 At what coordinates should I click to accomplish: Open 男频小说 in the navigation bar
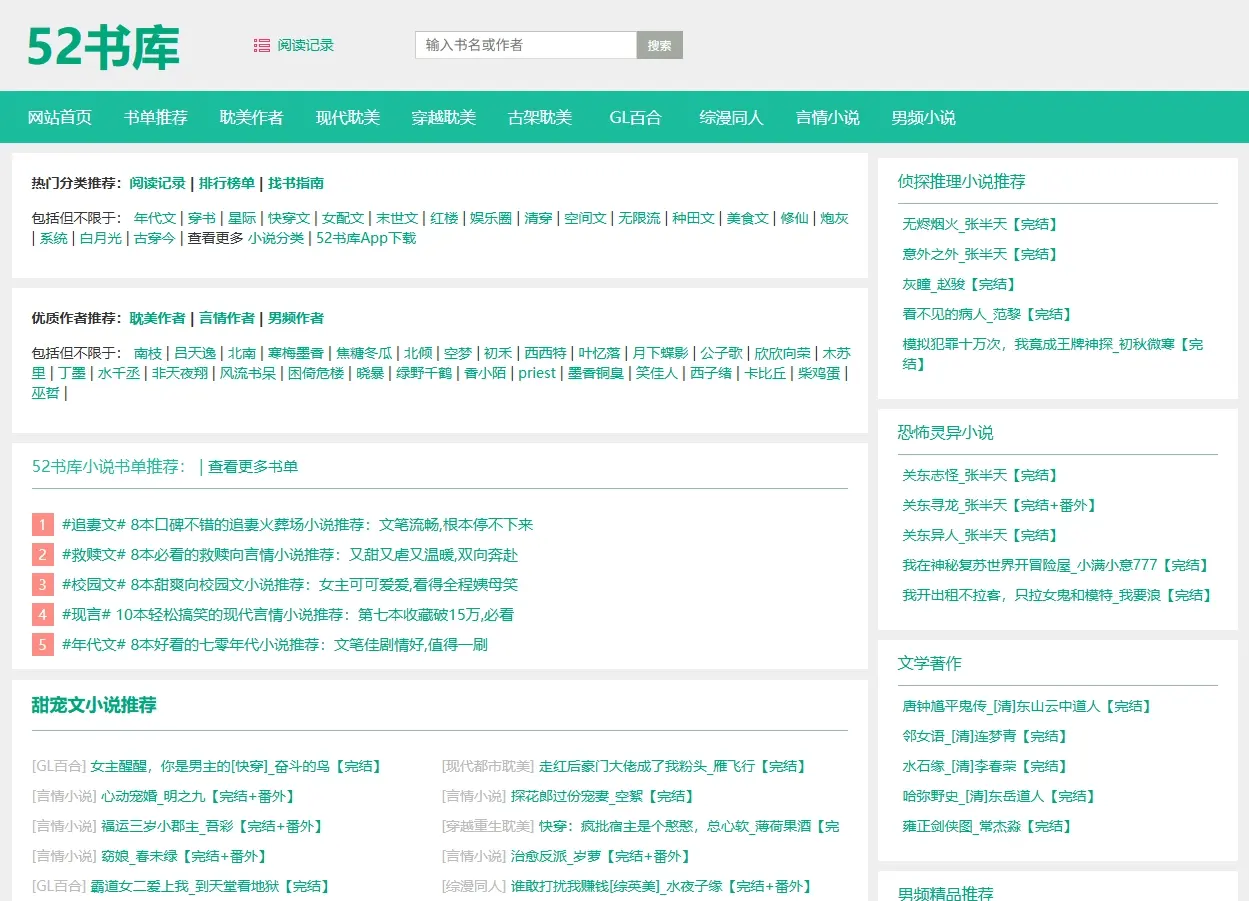tap(924, 117)
